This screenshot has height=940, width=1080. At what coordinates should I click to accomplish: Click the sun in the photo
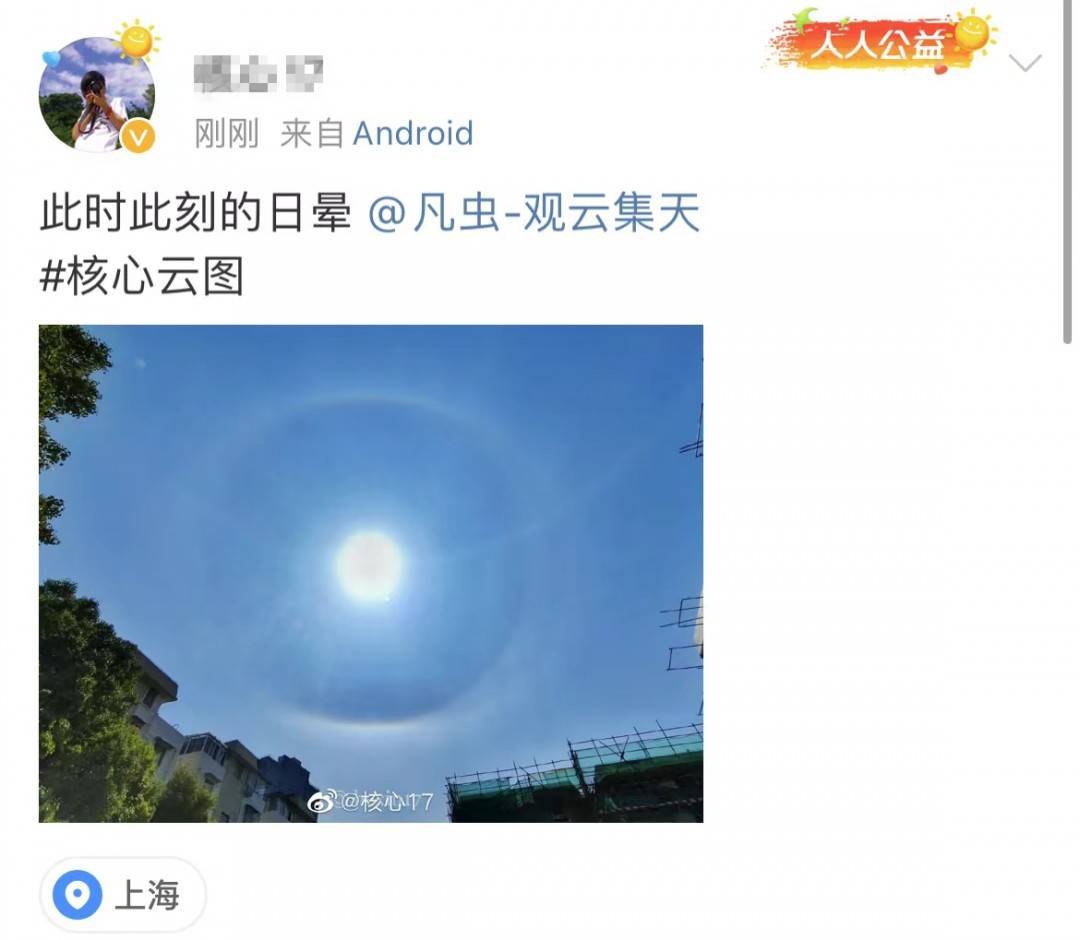369,565
